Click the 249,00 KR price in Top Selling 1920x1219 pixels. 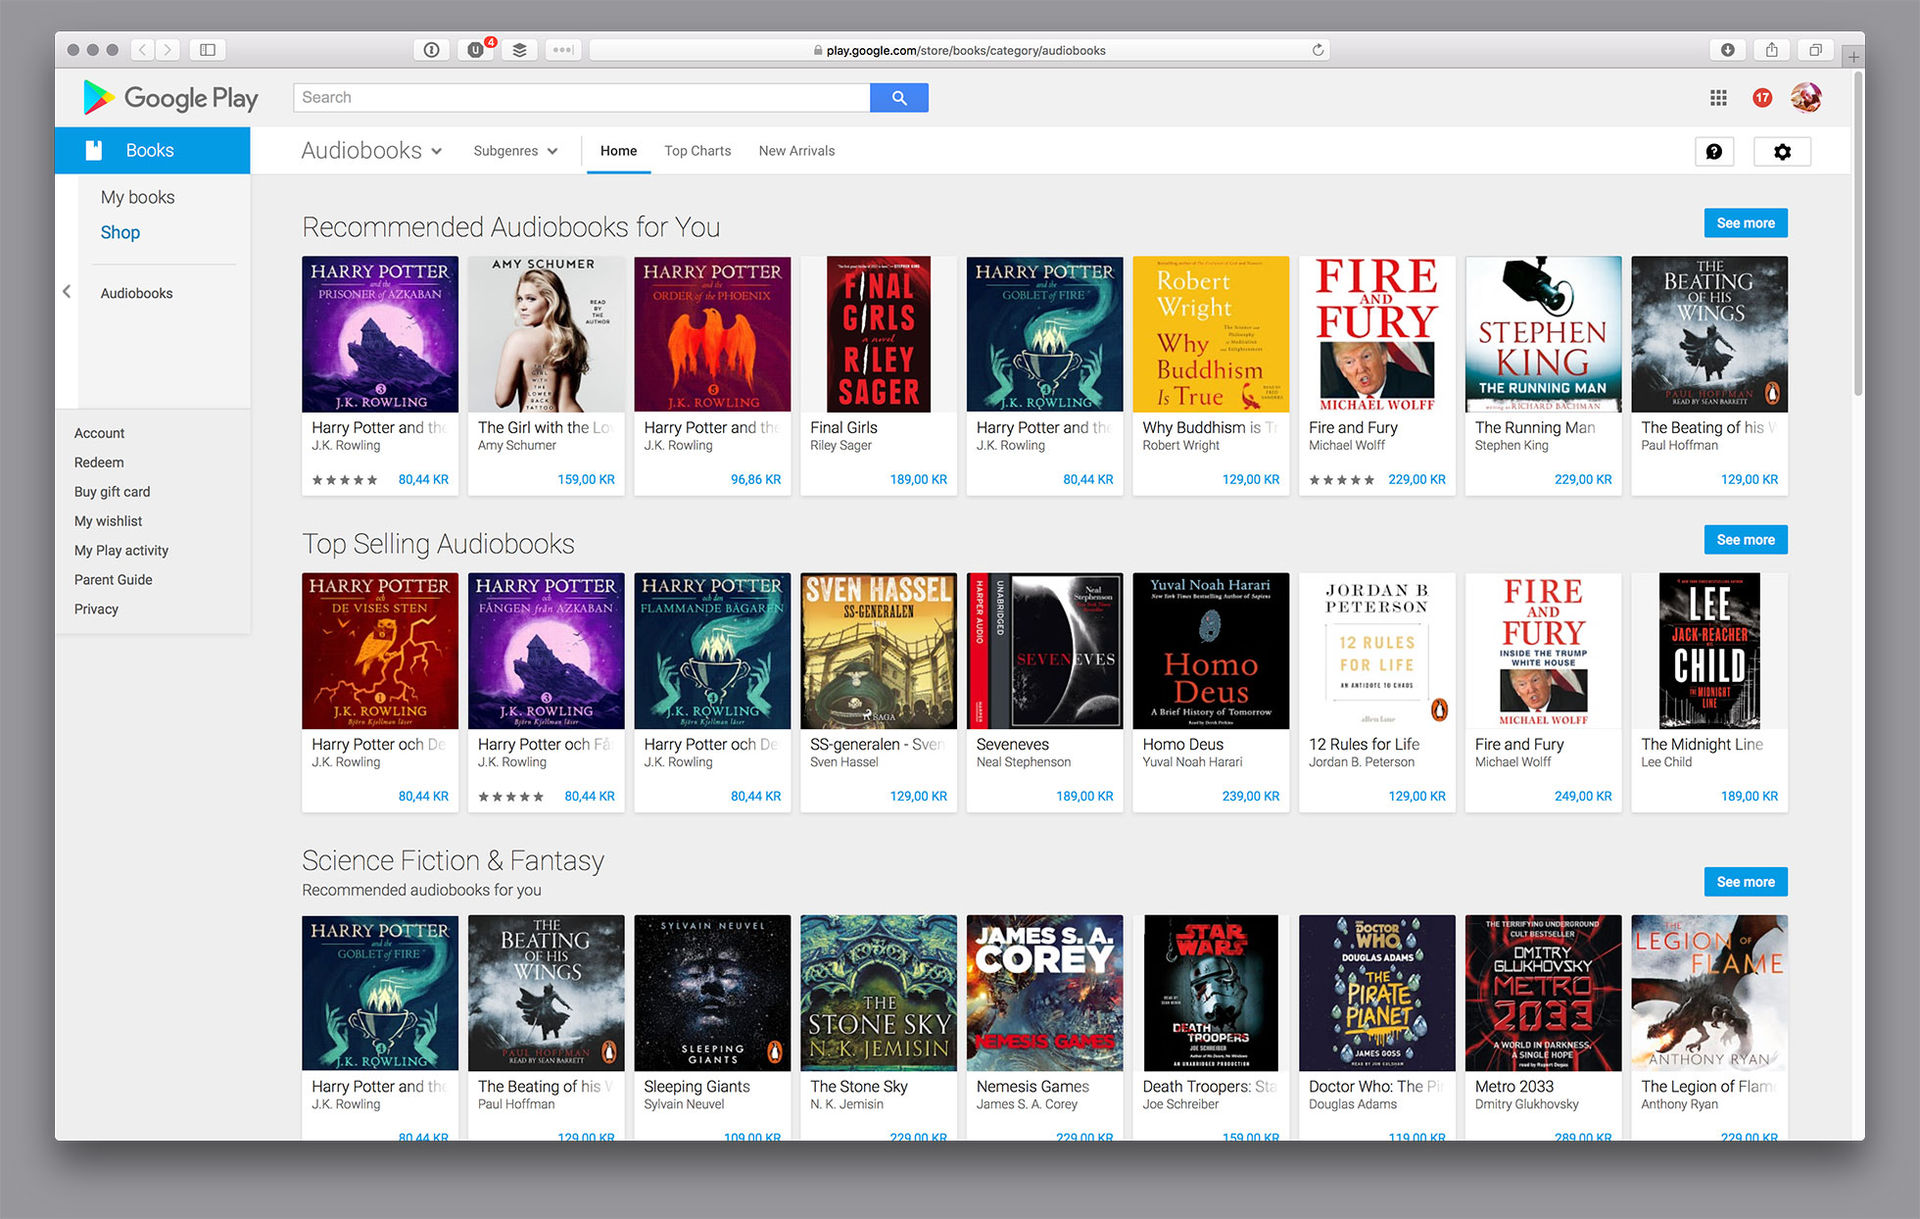pos(1582,797)
